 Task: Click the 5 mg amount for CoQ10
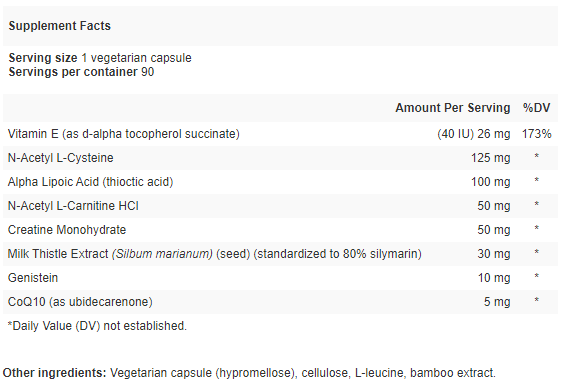click(x=497, y=302)
